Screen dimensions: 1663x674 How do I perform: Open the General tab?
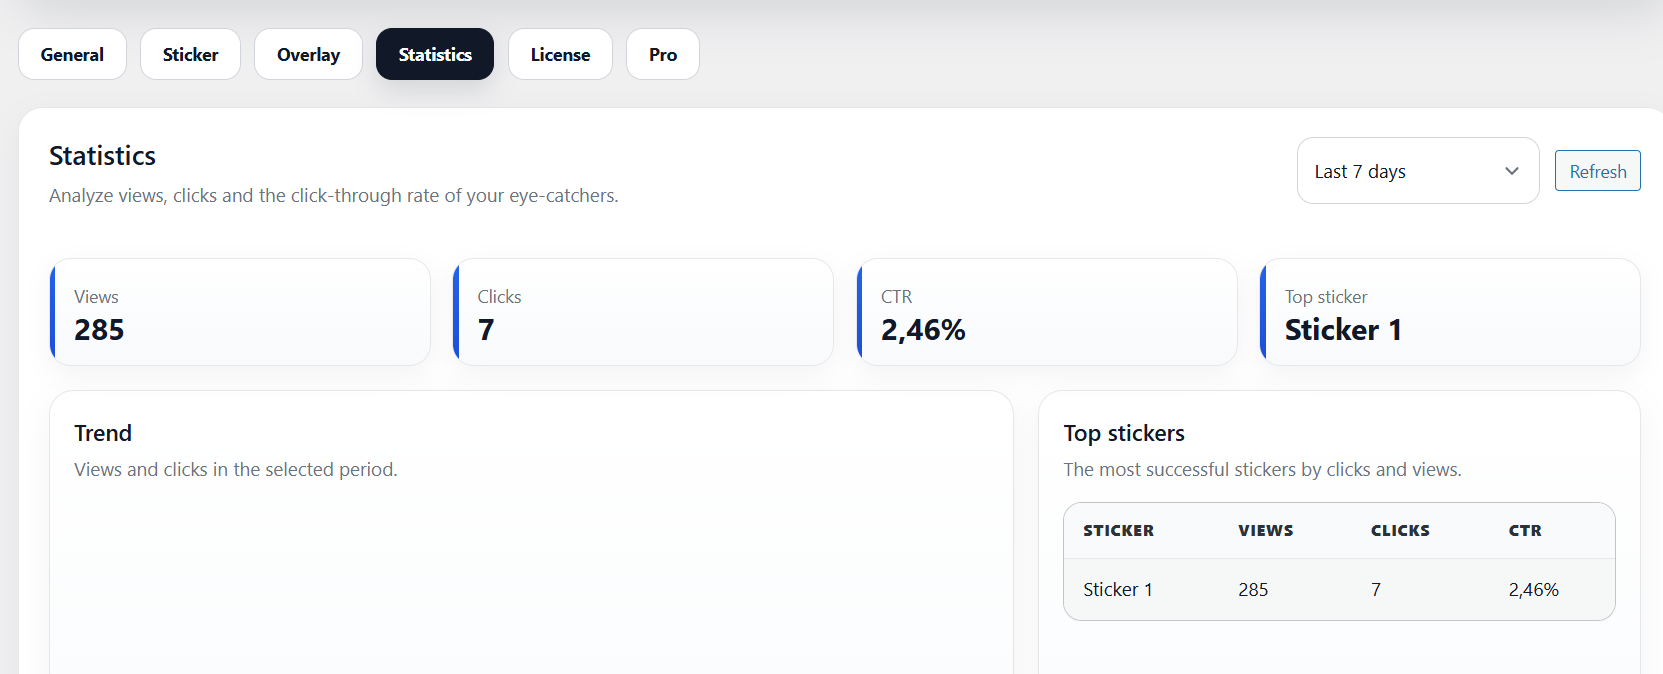click(x=72, y=55)
